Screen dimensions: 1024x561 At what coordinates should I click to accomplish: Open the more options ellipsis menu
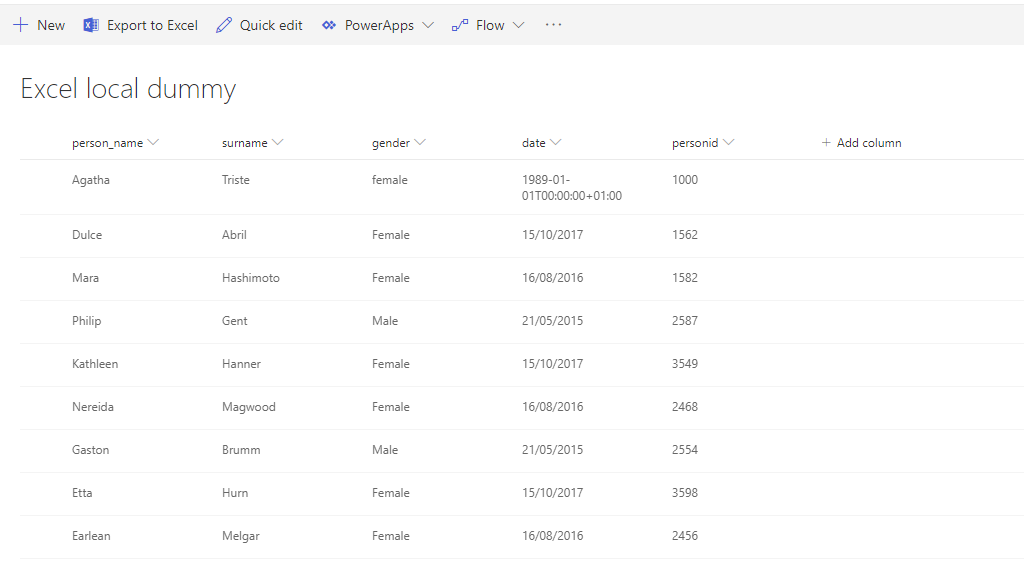click(x=553, y=25)
